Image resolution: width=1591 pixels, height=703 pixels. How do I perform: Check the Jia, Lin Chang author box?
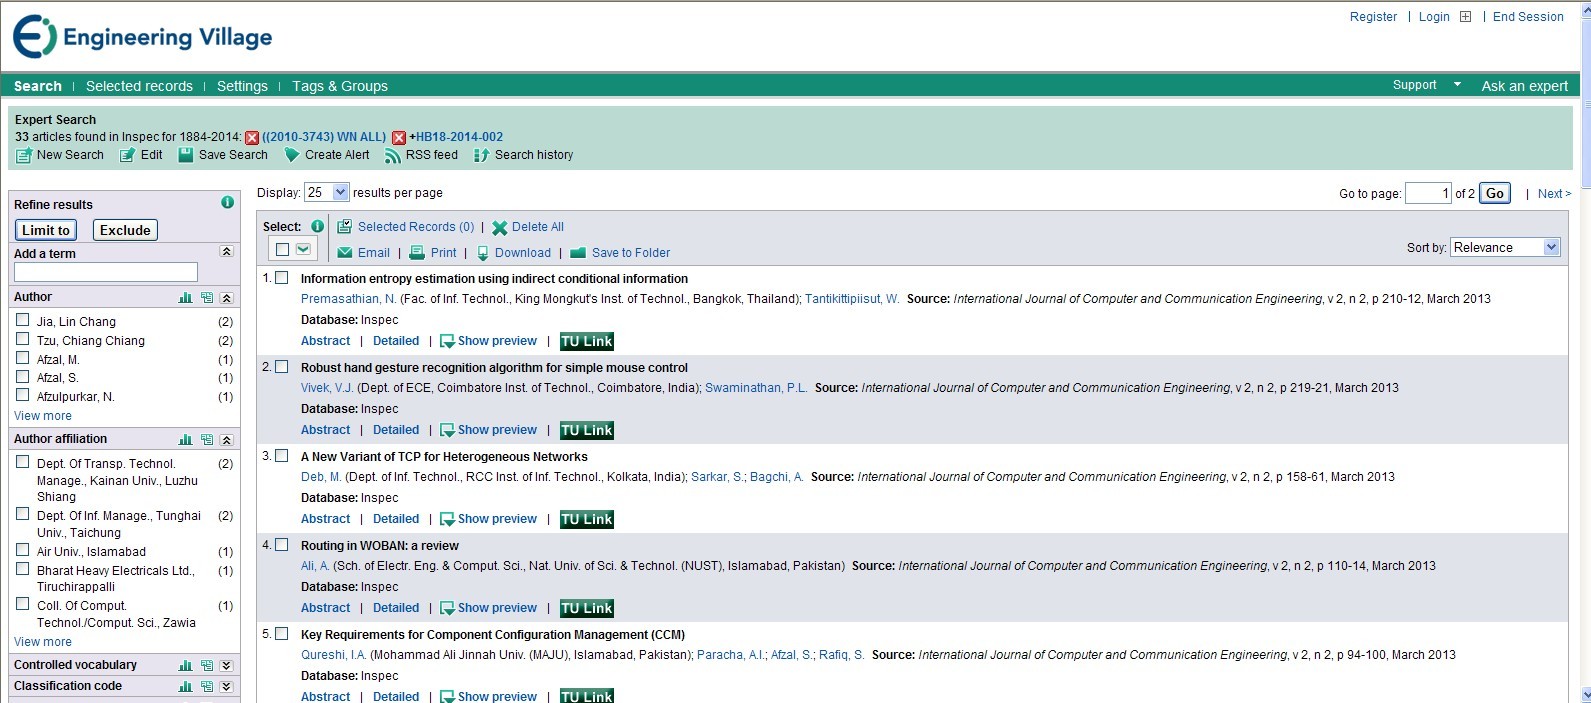coord(23,320)
